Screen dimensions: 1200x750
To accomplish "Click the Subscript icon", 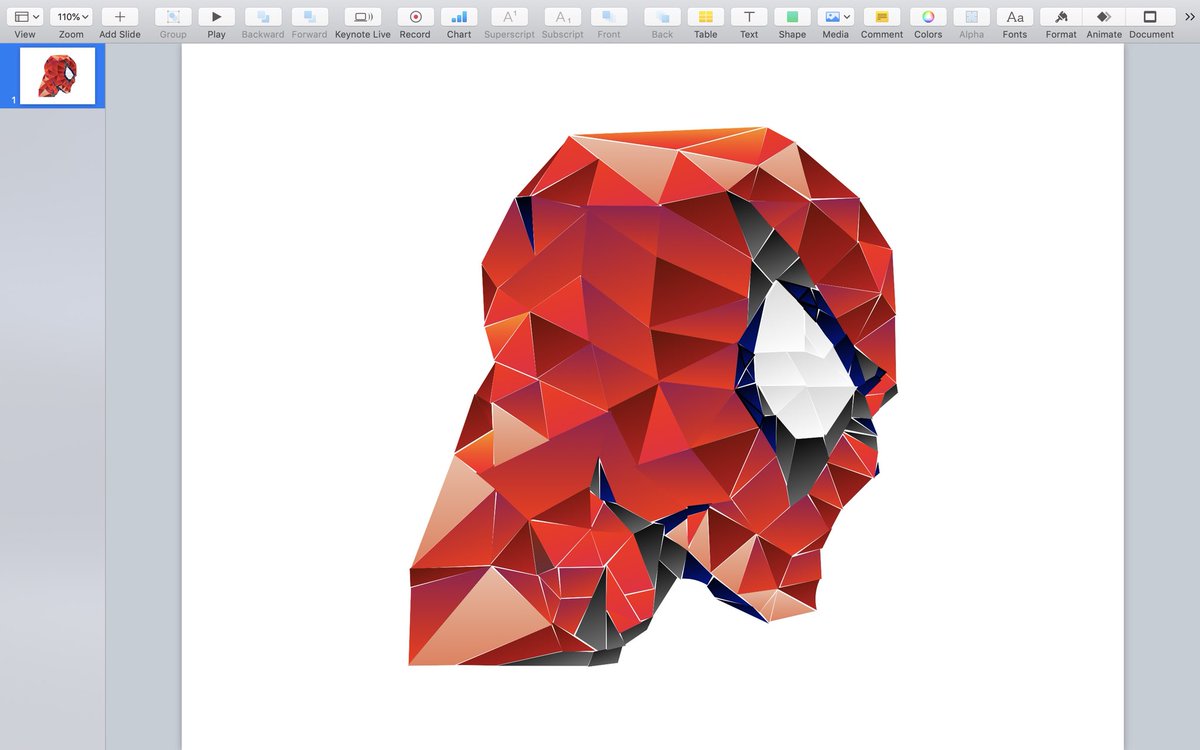I will (x=563, y=17).
